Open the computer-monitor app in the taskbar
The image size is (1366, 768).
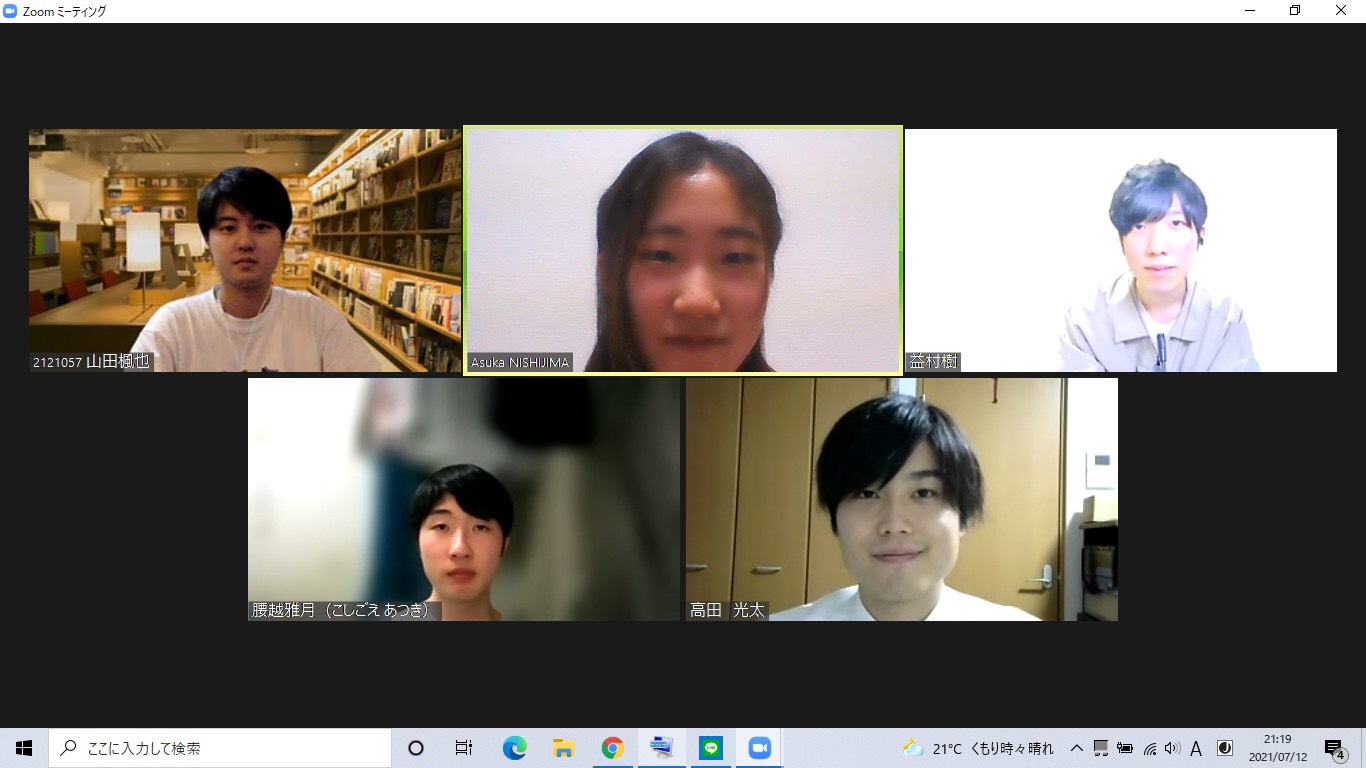[x=661, y=748]
